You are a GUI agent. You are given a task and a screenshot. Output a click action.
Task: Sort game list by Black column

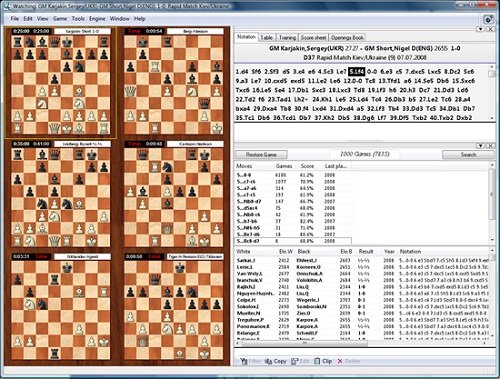click(x=304, y=251)
